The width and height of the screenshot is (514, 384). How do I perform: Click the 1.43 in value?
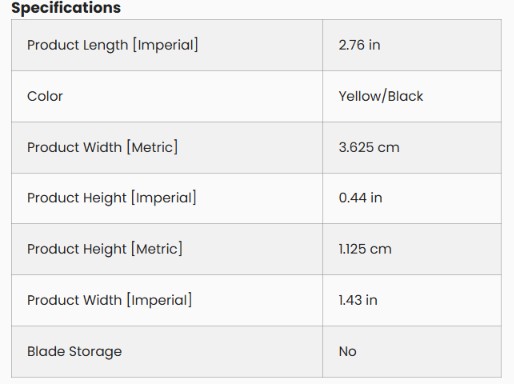[x=358, y=300]
